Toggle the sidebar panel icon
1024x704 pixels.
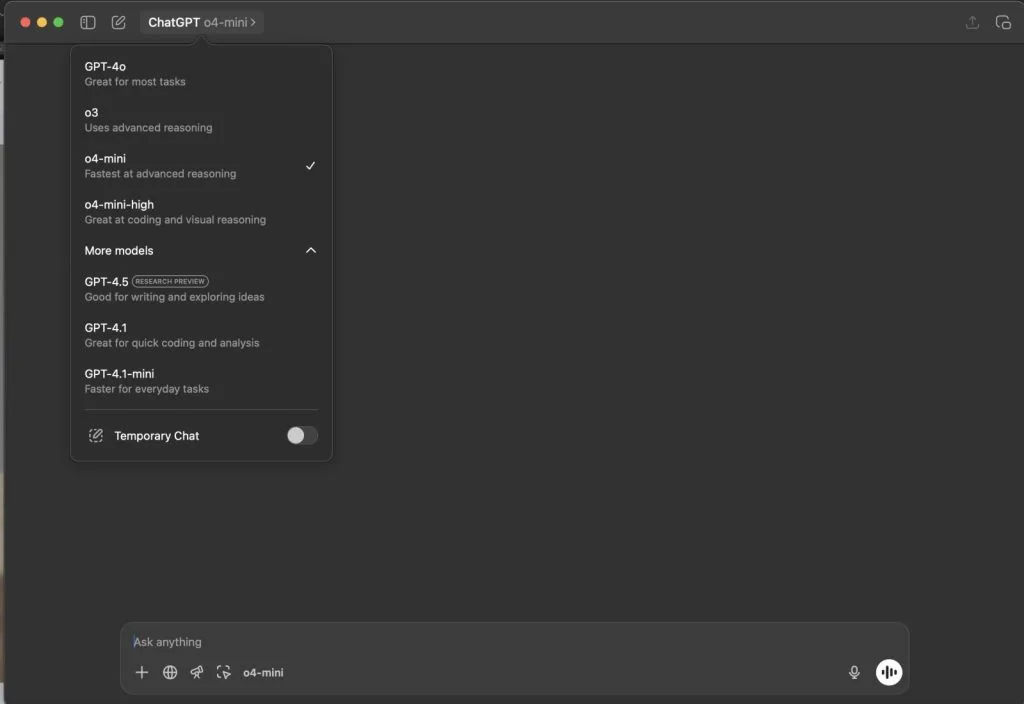click(x=88, y=22)
